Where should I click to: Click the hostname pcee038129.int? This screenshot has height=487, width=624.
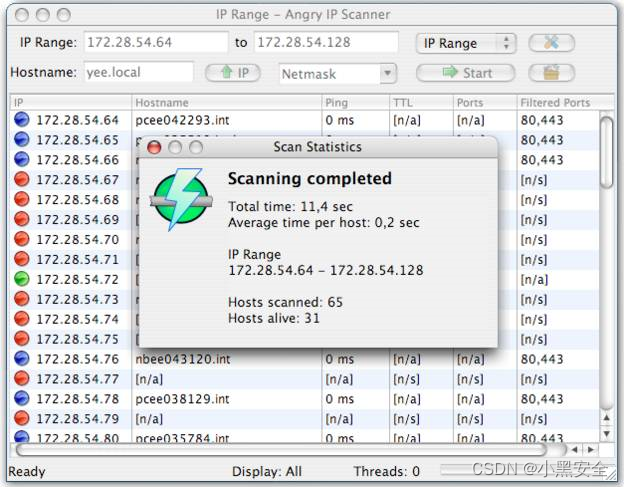pyautogui.click(x=182, y=399)
